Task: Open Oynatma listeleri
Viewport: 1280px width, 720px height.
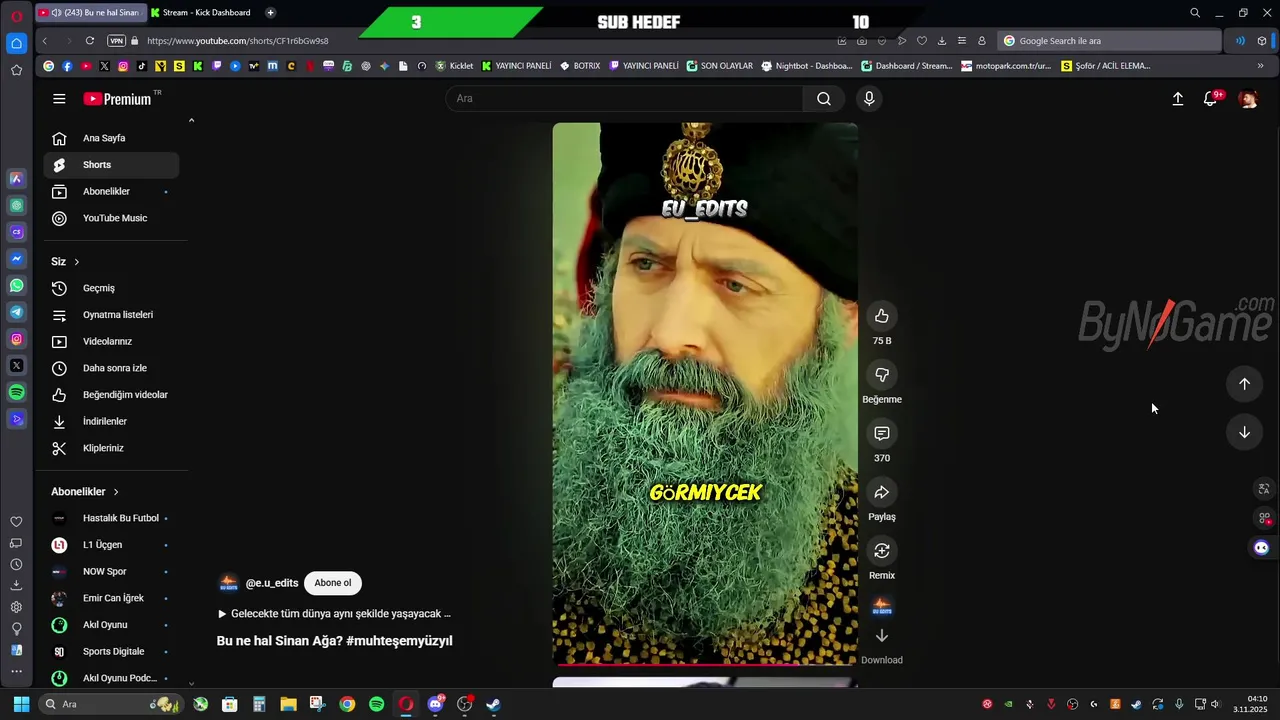Action: click(x=111, y=315)
